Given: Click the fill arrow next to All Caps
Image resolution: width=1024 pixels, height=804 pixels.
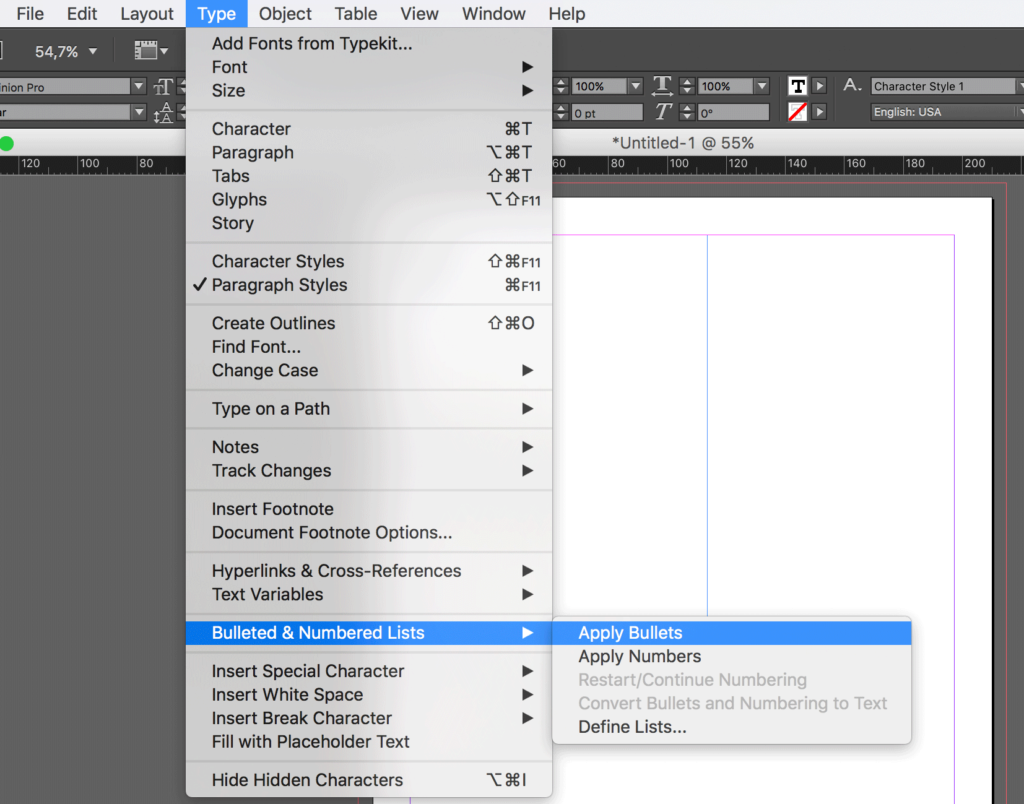Looking at the screenshot, I should [x=818, y=85].
